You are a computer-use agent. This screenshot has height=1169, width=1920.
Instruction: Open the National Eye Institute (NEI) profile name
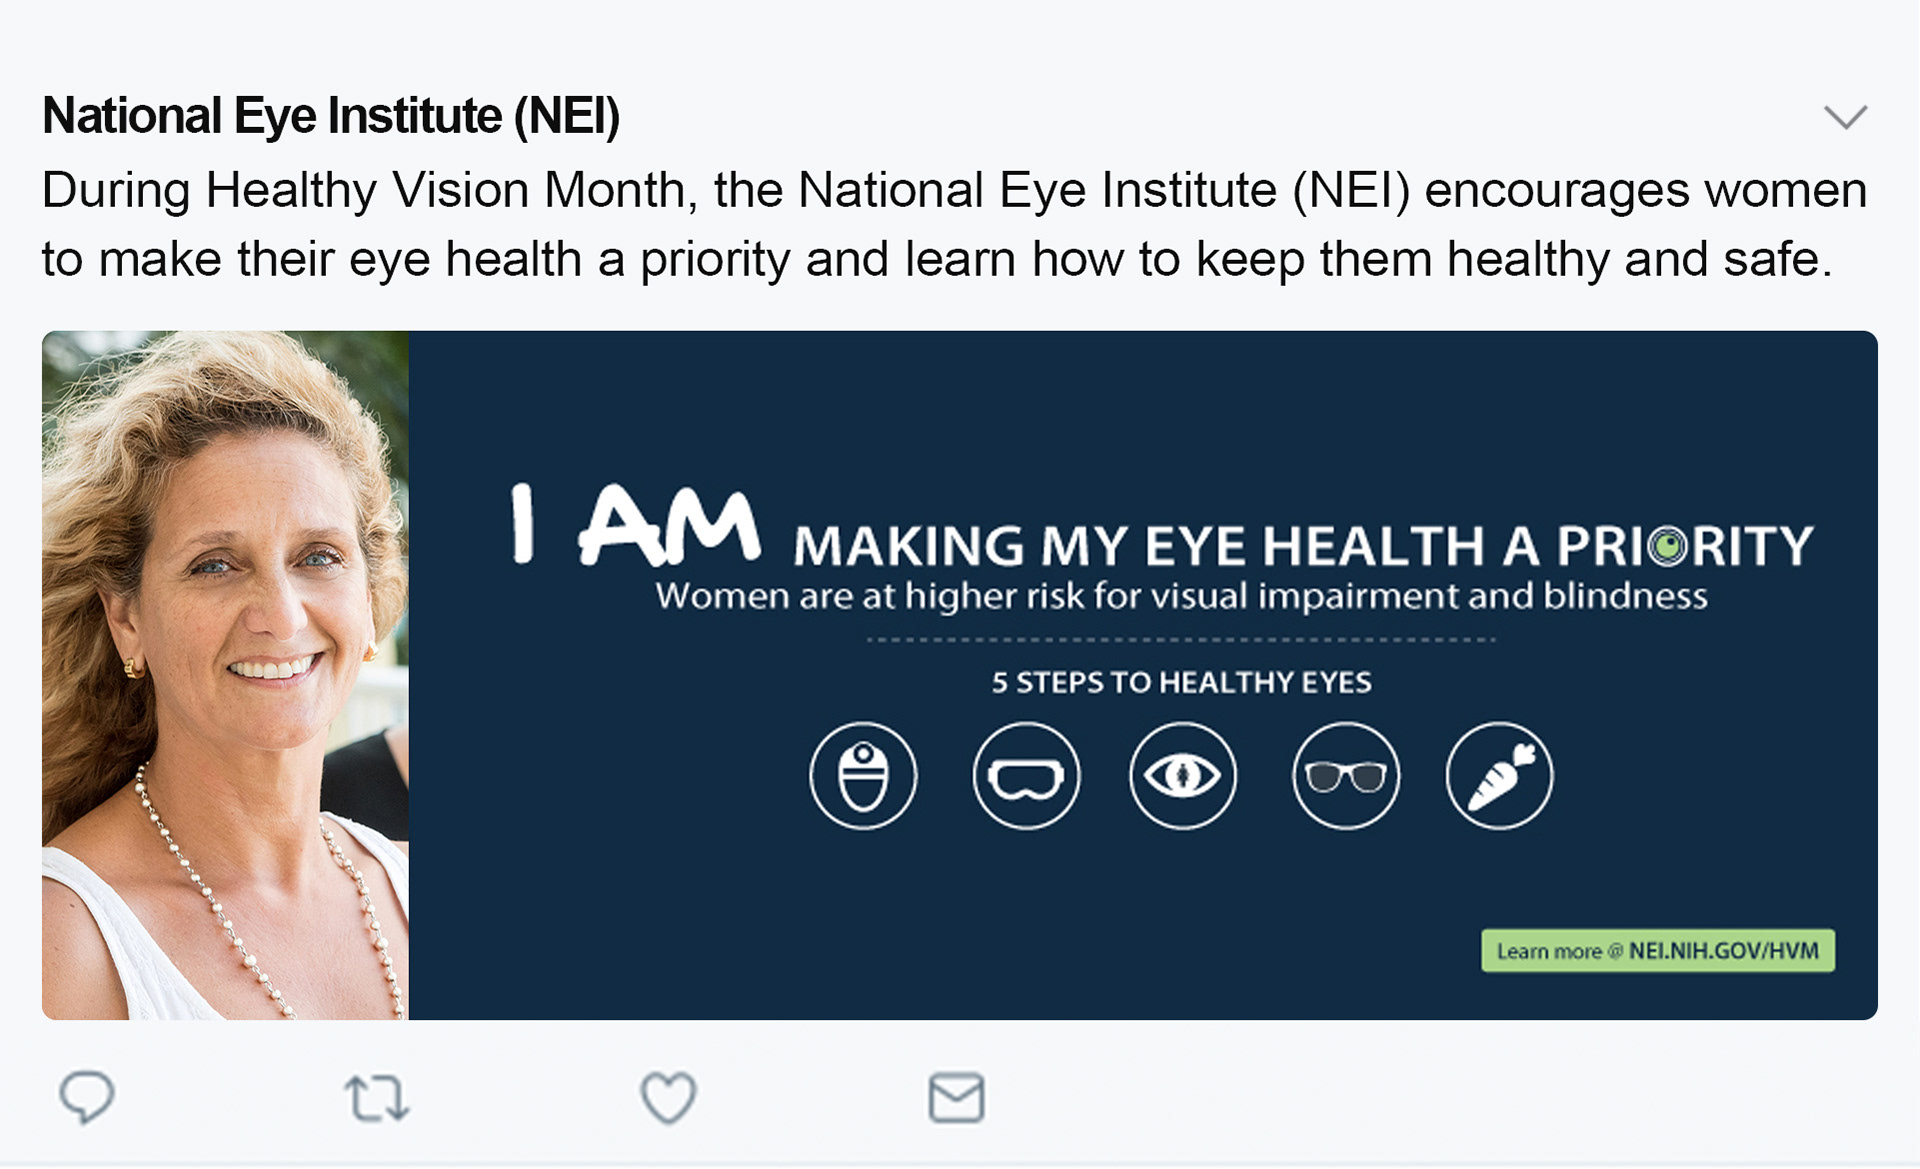331,116
